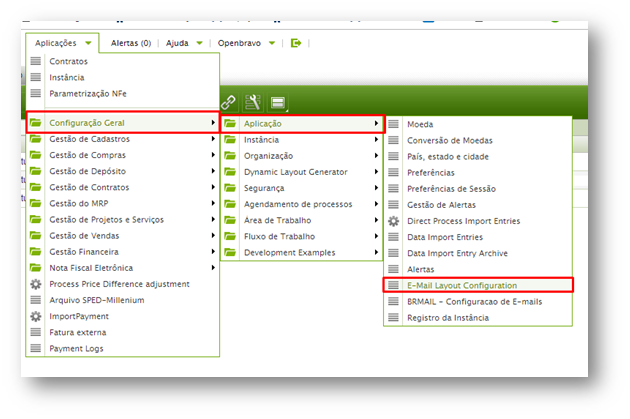Image resolution: width=630 pixels, height=419 pixels.
Task: Click gear icon beside ImportPayment
Action: click(36, 316)
